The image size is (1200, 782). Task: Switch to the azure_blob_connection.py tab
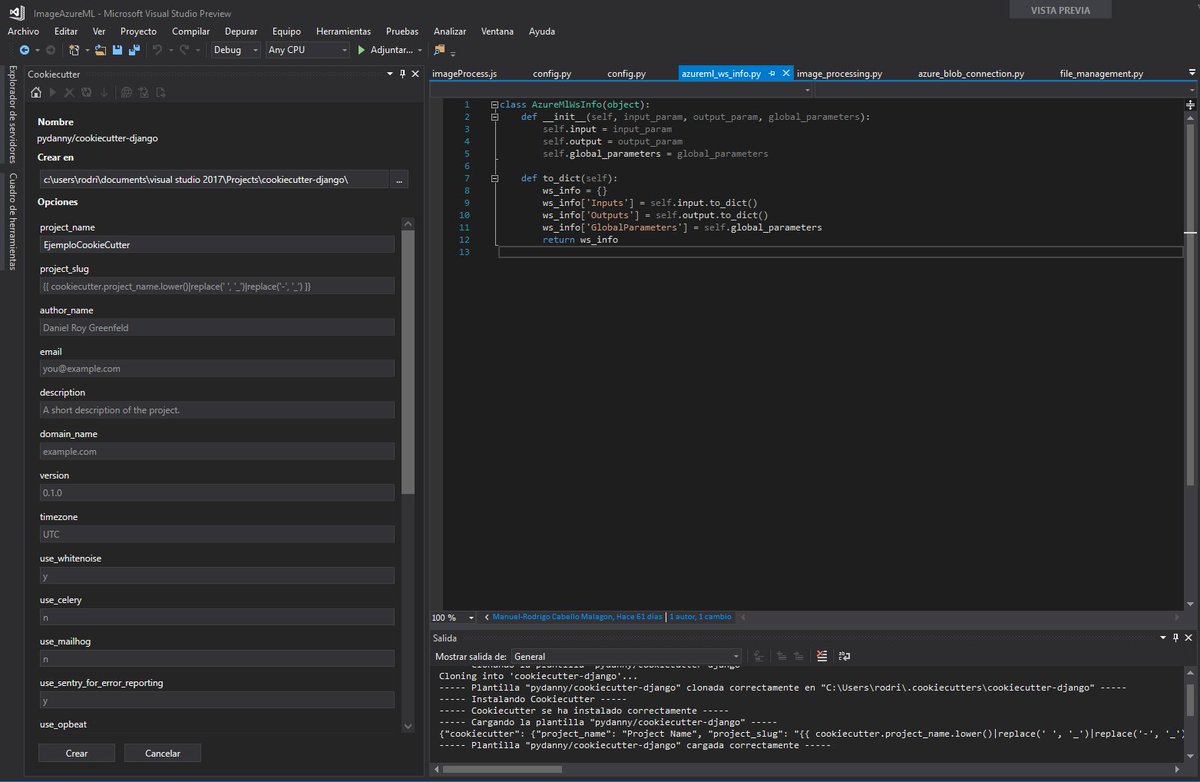971,73
